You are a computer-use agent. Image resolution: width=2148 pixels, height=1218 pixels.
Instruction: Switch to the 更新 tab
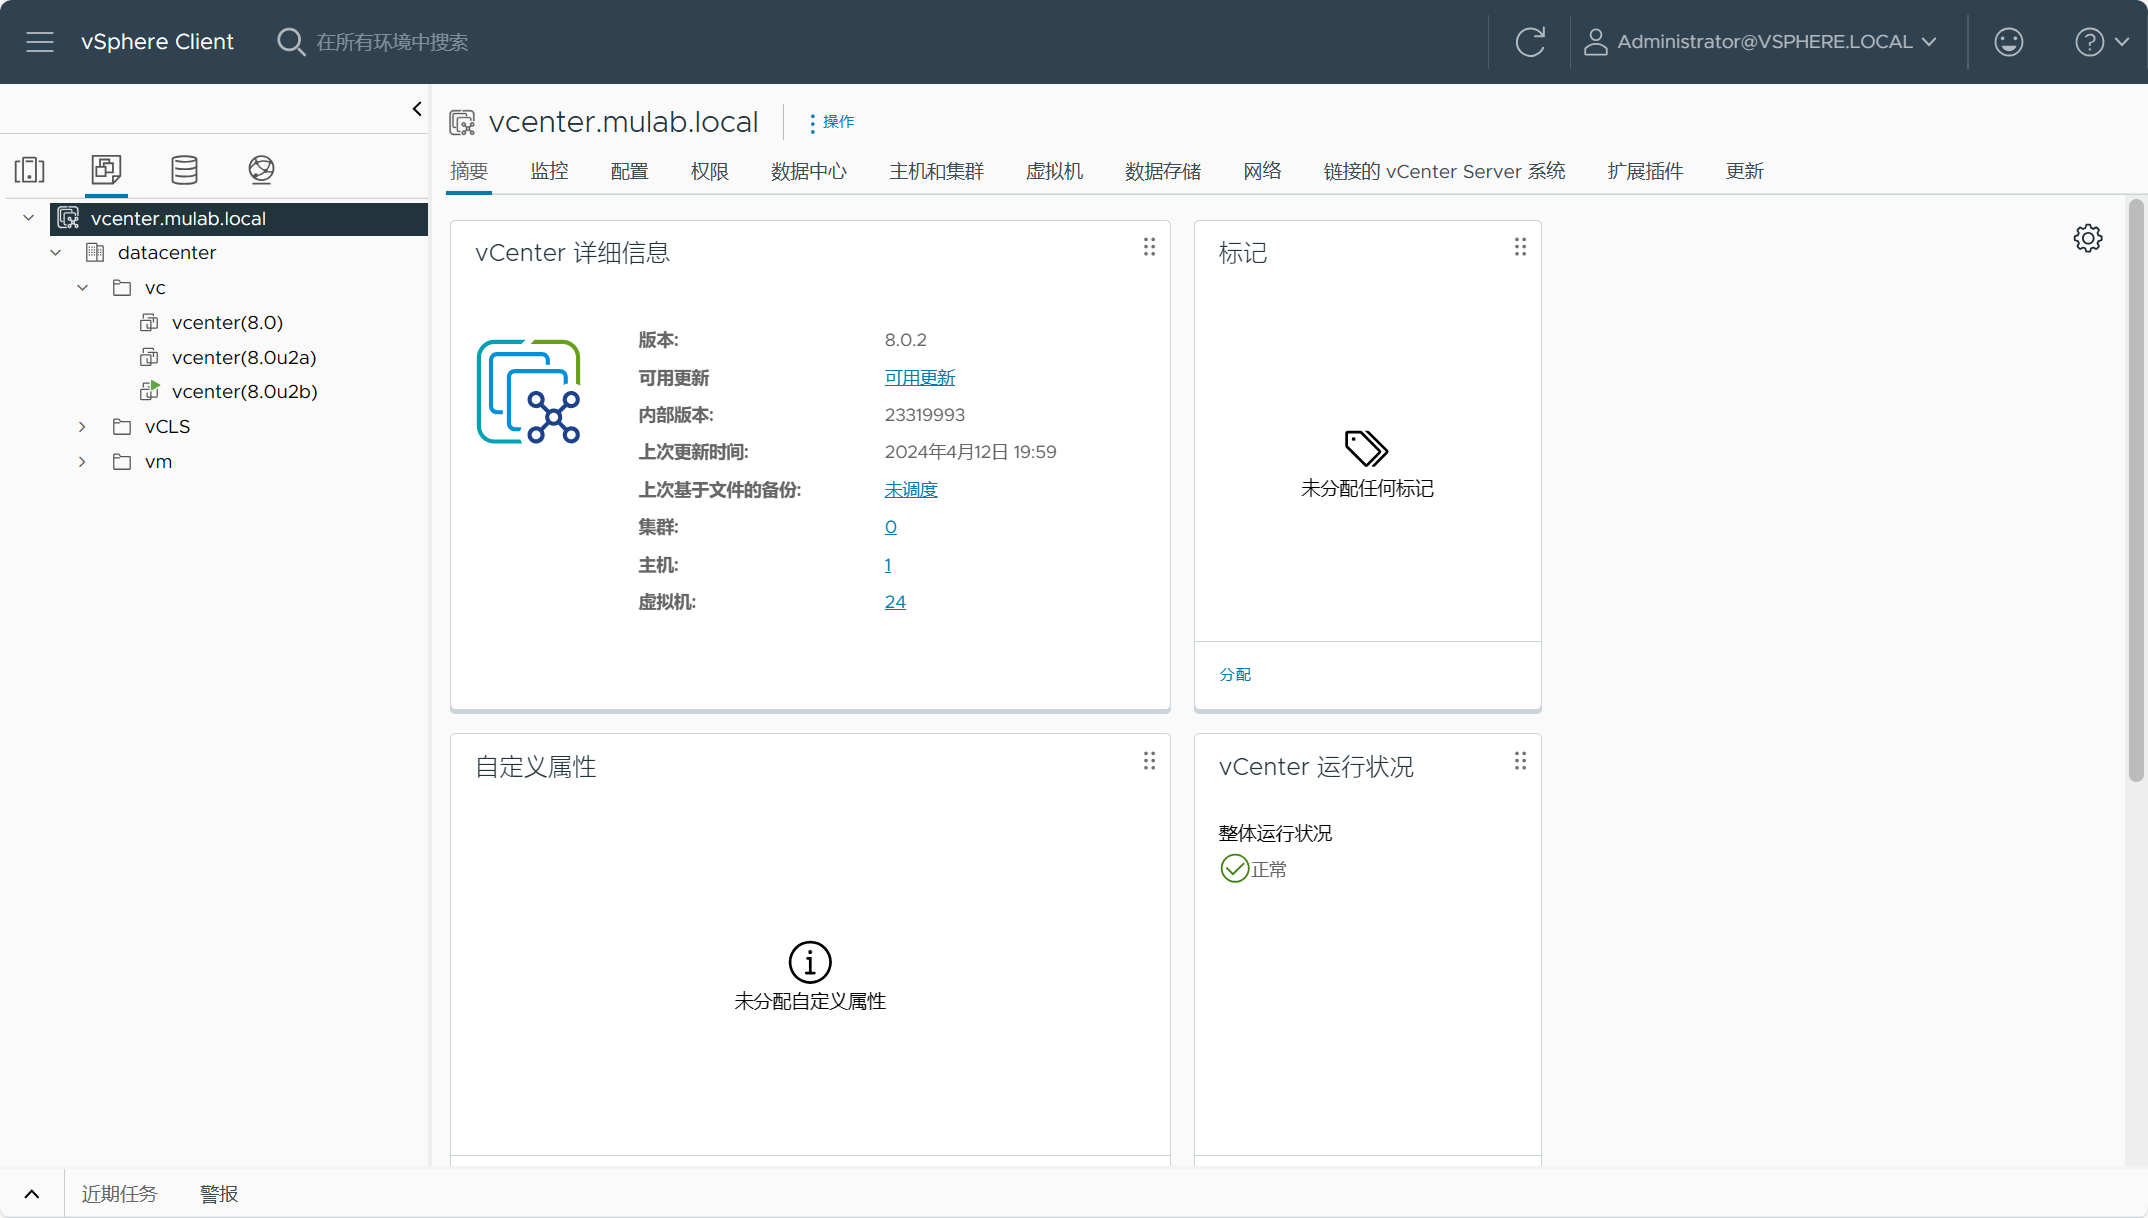(x=1744, y=172)
